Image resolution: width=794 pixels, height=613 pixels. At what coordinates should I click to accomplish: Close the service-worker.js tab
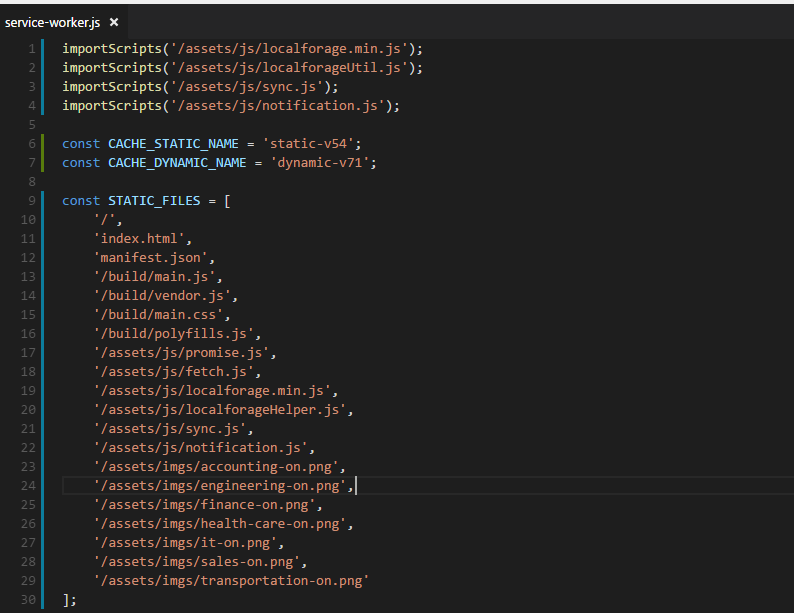[x=114, y=22]
